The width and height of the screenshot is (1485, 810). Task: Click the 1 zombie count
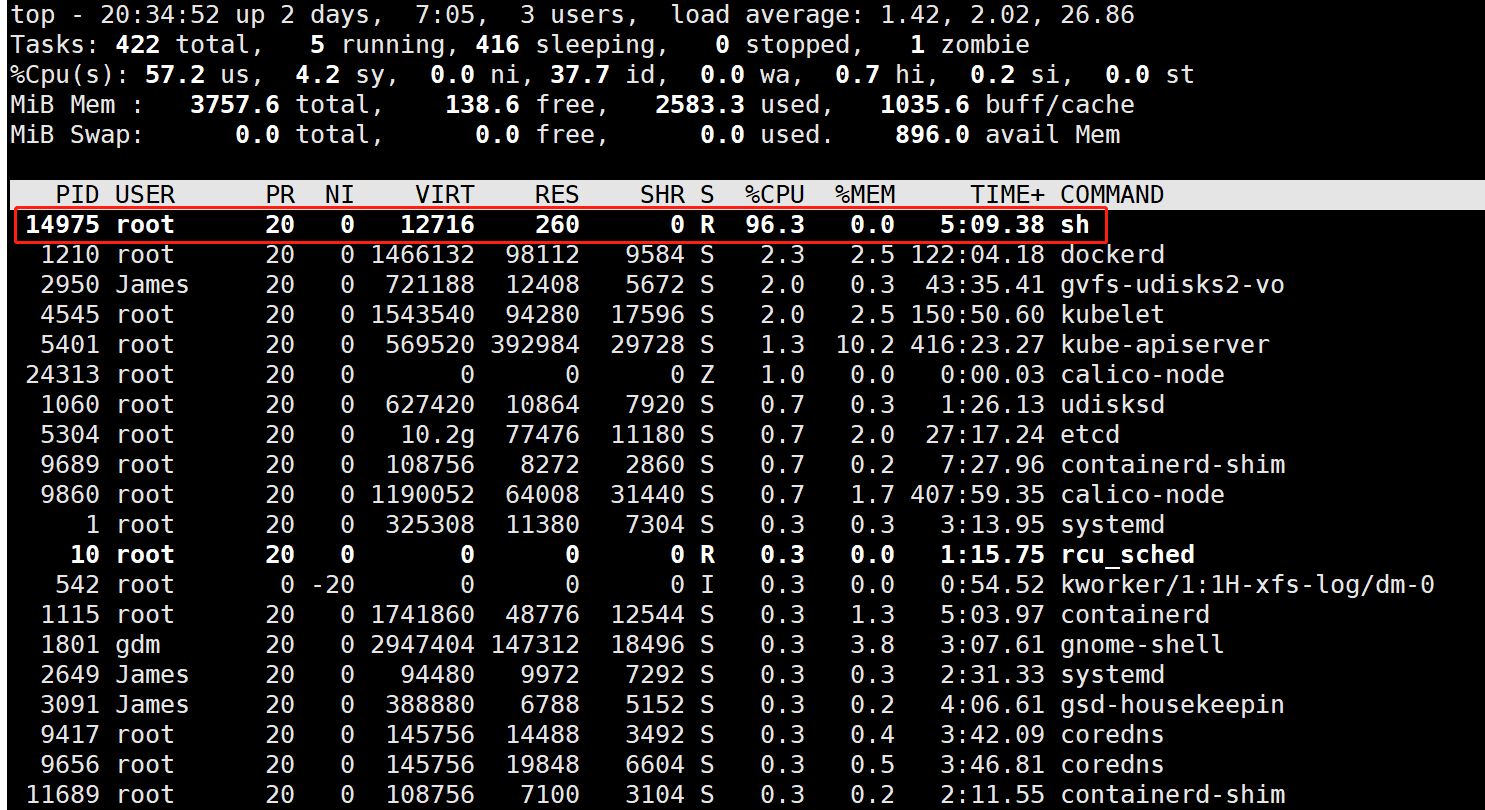pos(918,45)
